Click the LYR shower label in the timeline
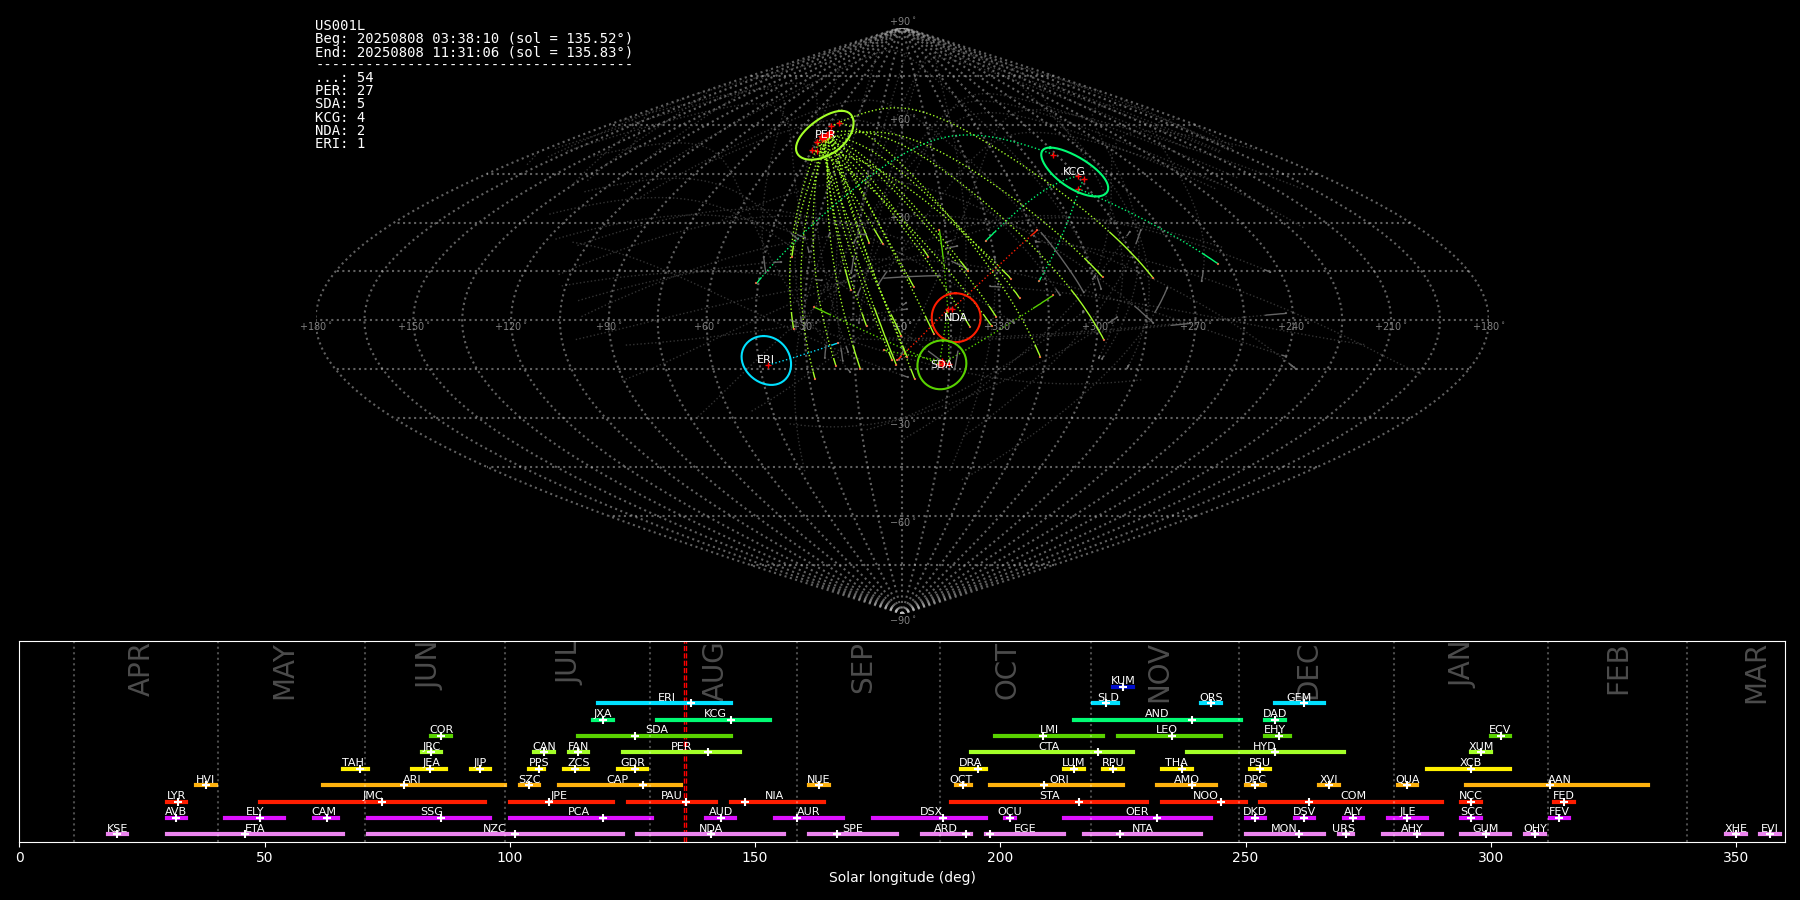 [176, 796]
